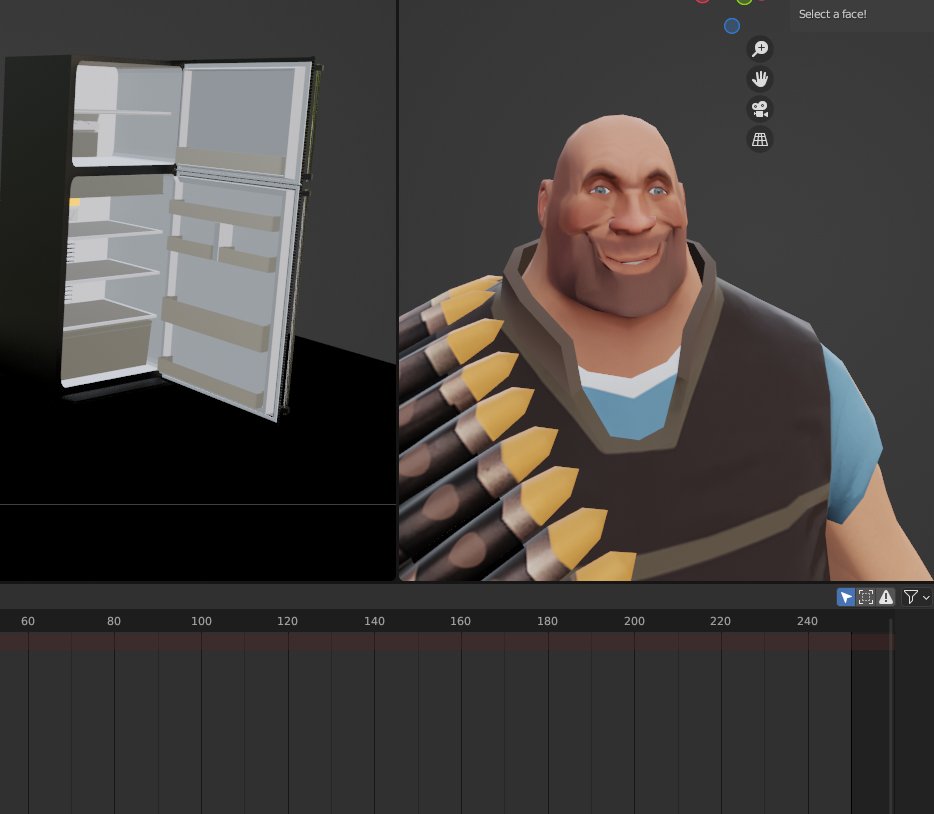This screenshot has height=814, width=934.
Task: Switch to camera view using camera icon
Action: [760, 108]
